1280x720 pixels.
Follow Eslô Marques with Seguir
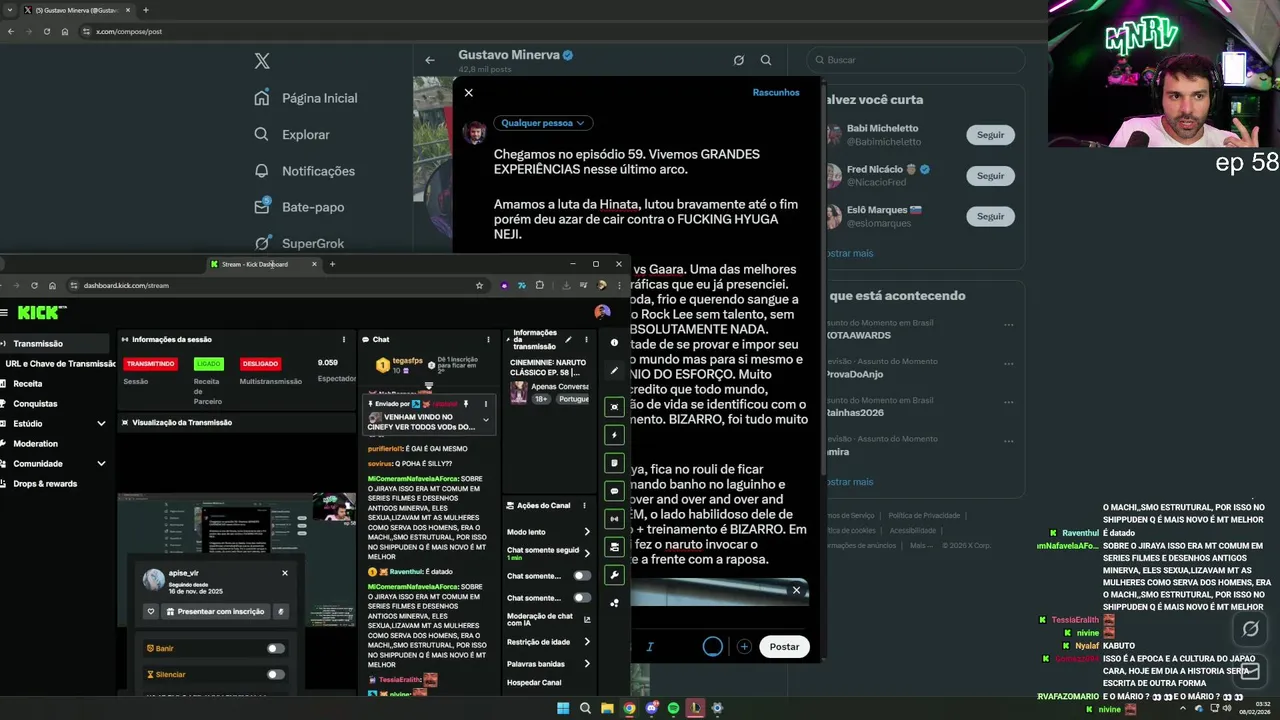tap(990, 217)
